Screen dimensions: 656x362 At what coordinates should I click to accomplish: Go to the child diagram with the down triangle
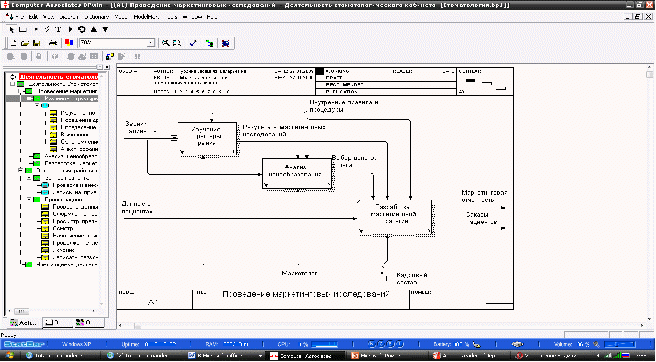(105, 30)
